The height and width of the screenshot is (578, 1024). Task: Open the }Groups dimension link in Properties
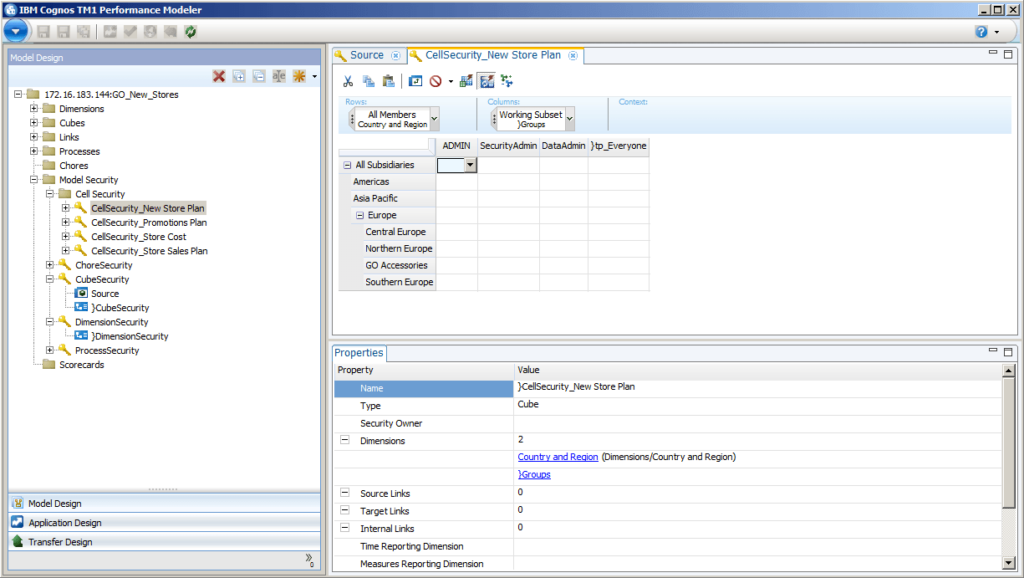pos(534,474)
